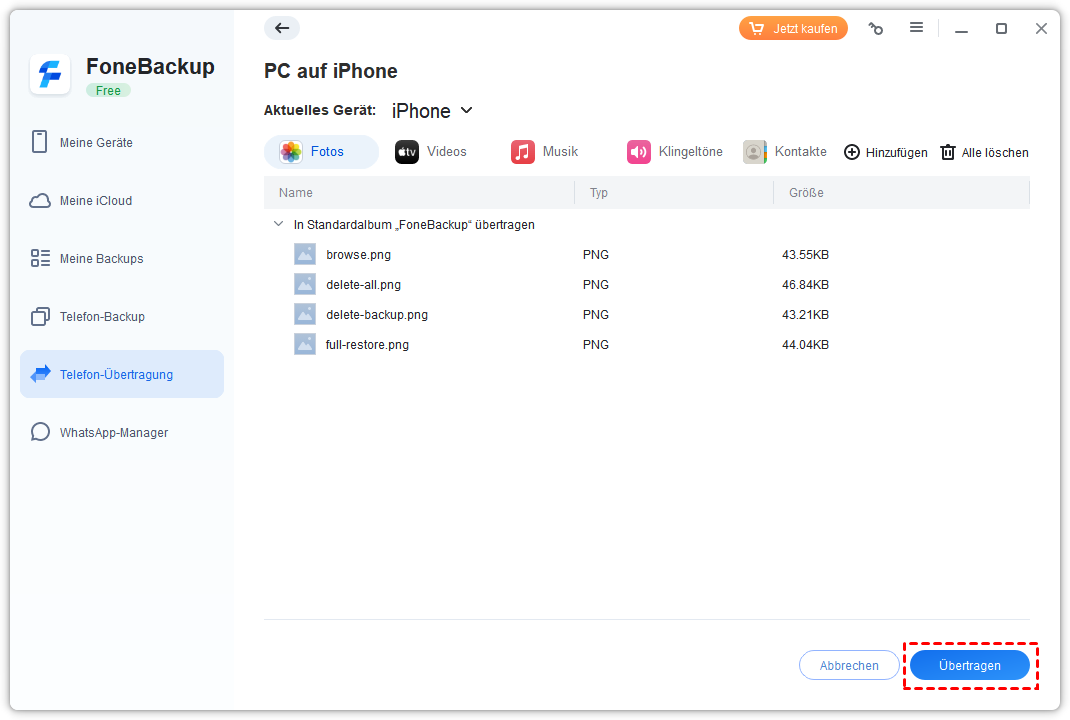Screen dimensions: 1070x720
Task: Switch to the Videos tab
Action: pos(432,152)
